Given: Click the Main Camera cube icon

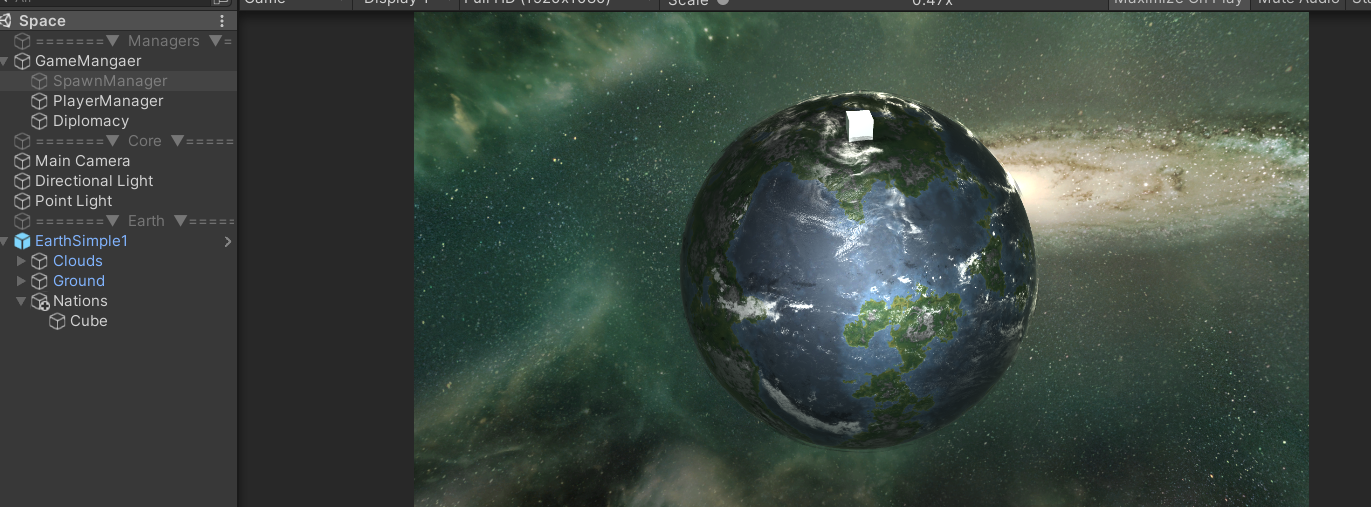Looking at the screenshot, I should pos(22,161).
